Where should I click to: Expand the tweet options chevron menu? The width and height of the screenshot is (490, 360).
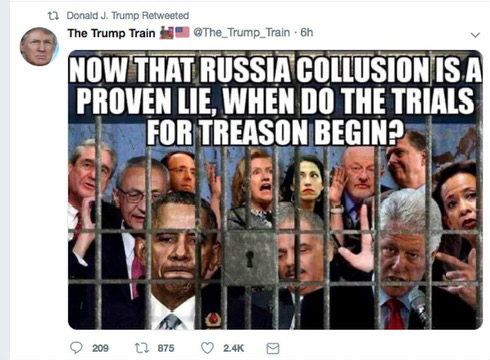[x=475, y=35]
